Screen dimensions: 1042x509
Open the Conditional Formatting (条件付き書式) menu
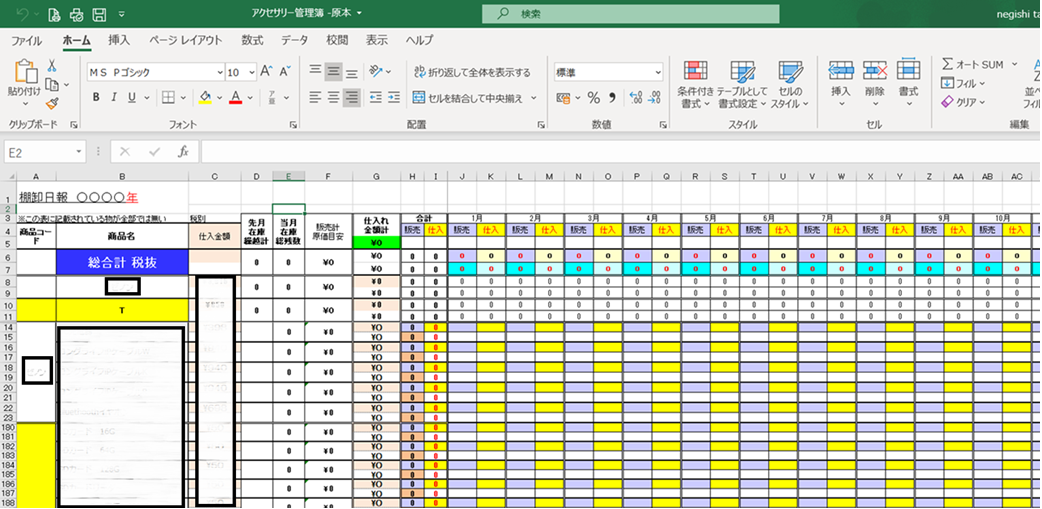(x=696, y=85)
